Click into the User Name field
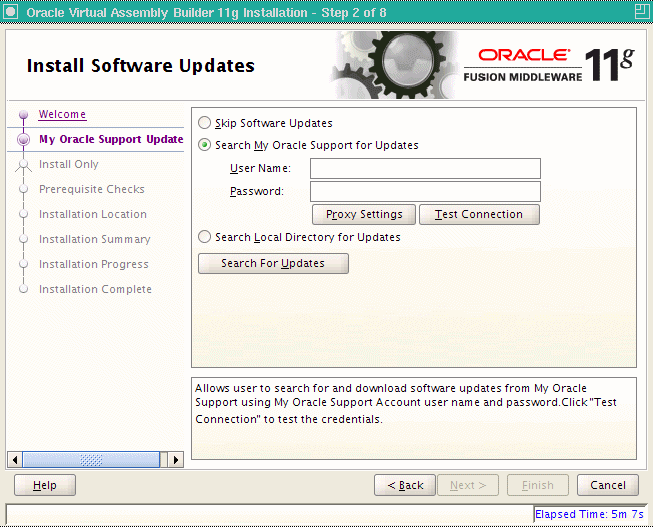The width and height of the screenshot is (653, 527). [x=425, y=168]
